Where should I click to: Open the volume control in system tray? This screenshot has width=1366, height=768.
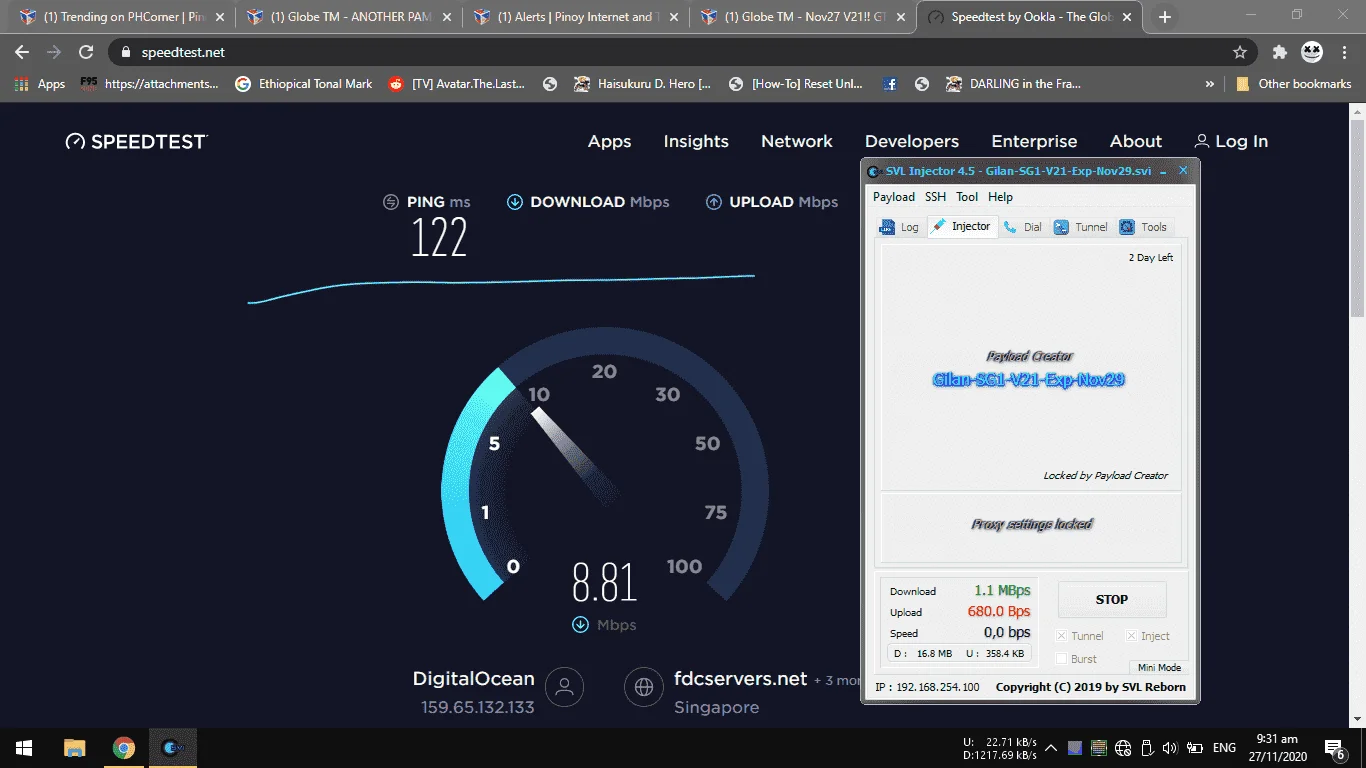[1168, 748]
